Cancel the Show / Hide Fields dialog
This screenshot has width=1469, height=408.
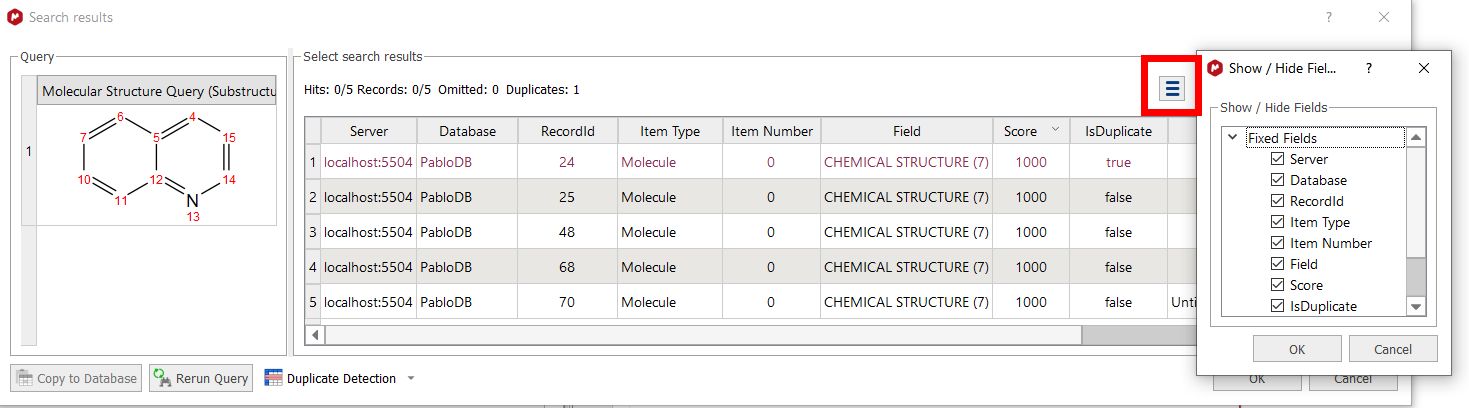1392,349
